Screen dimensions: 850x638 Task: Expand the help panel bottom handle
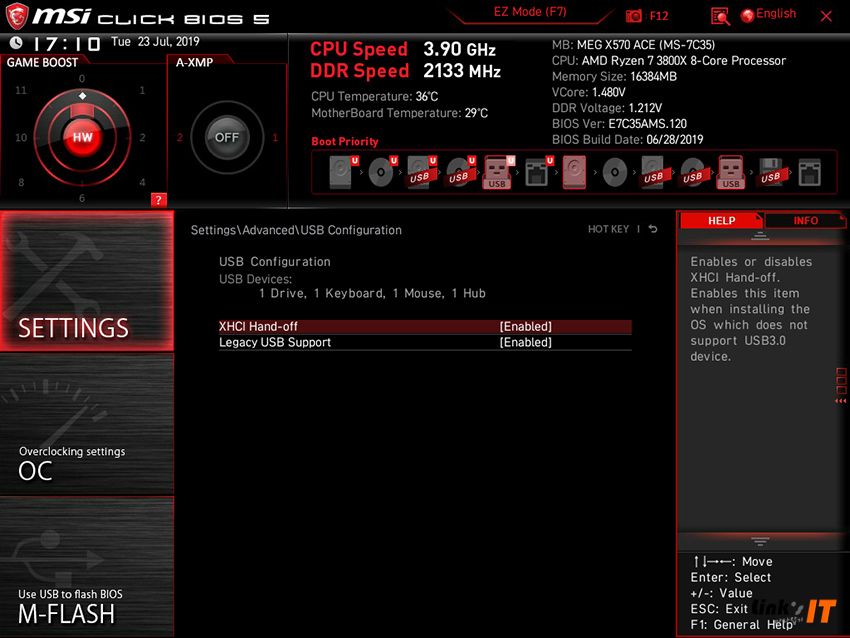760,542
